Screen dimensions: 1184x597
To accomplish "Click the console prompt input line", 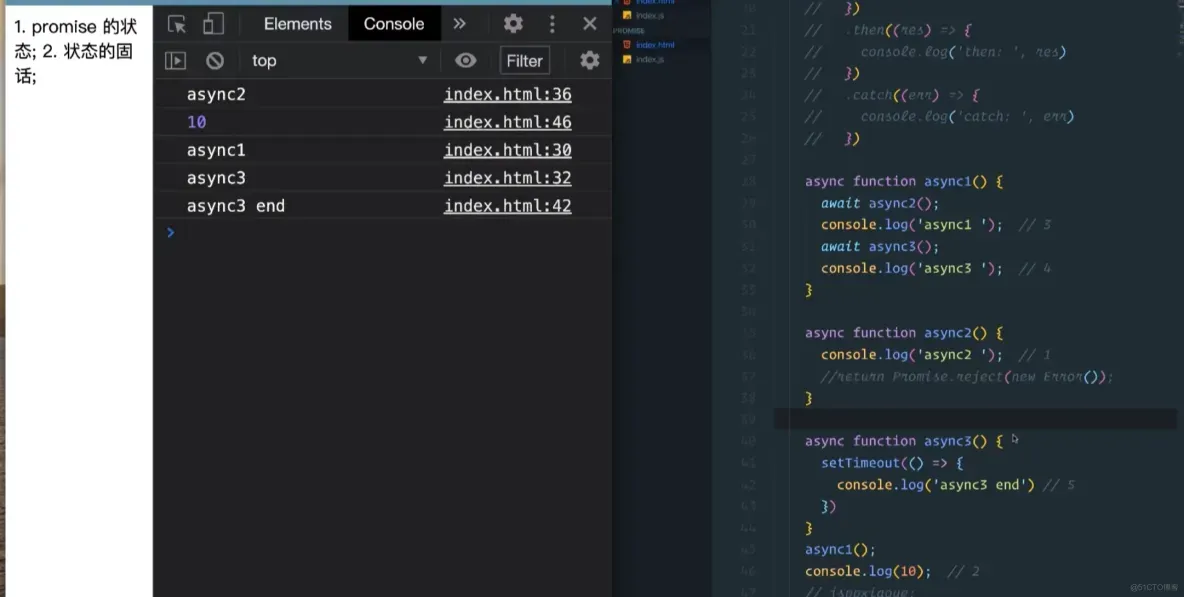I will pos(390,233).
